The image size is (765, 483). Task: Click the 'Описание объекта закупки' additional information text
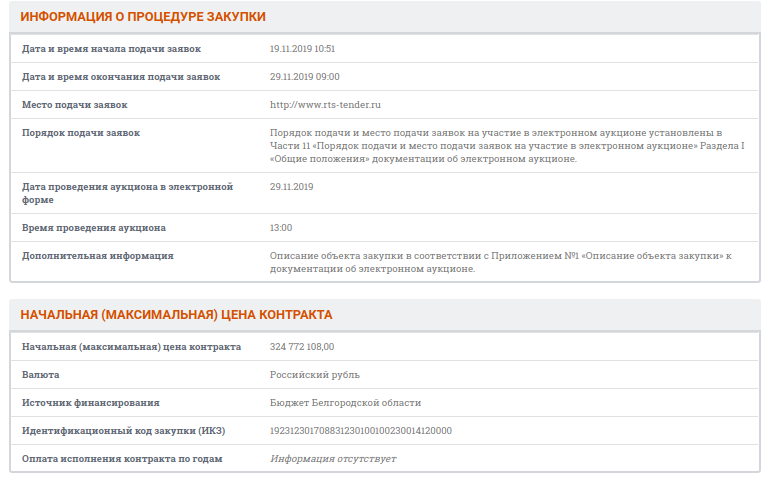coord(500,262)
